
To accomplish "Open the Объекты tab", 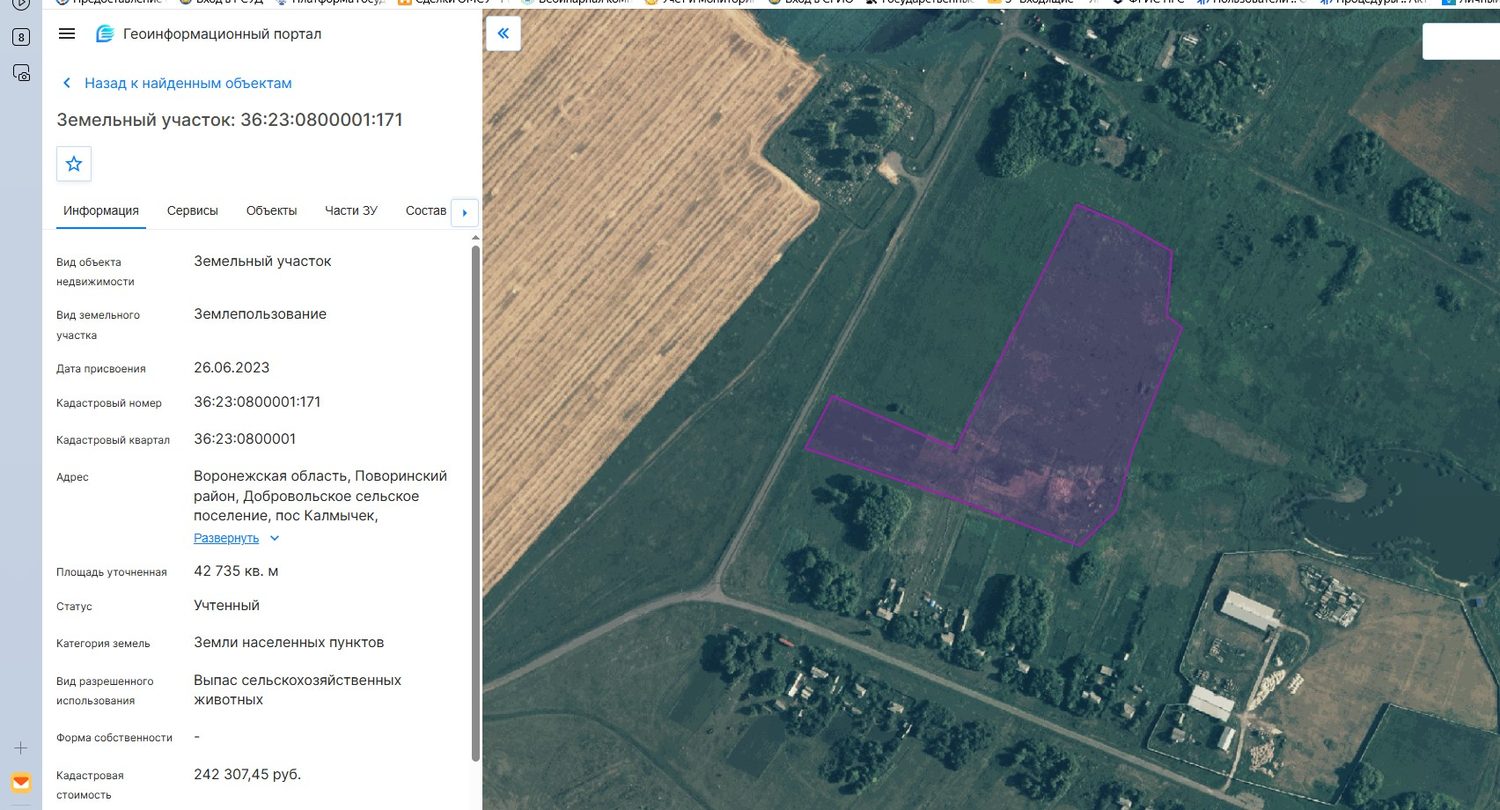I will [x=272, y=211].
